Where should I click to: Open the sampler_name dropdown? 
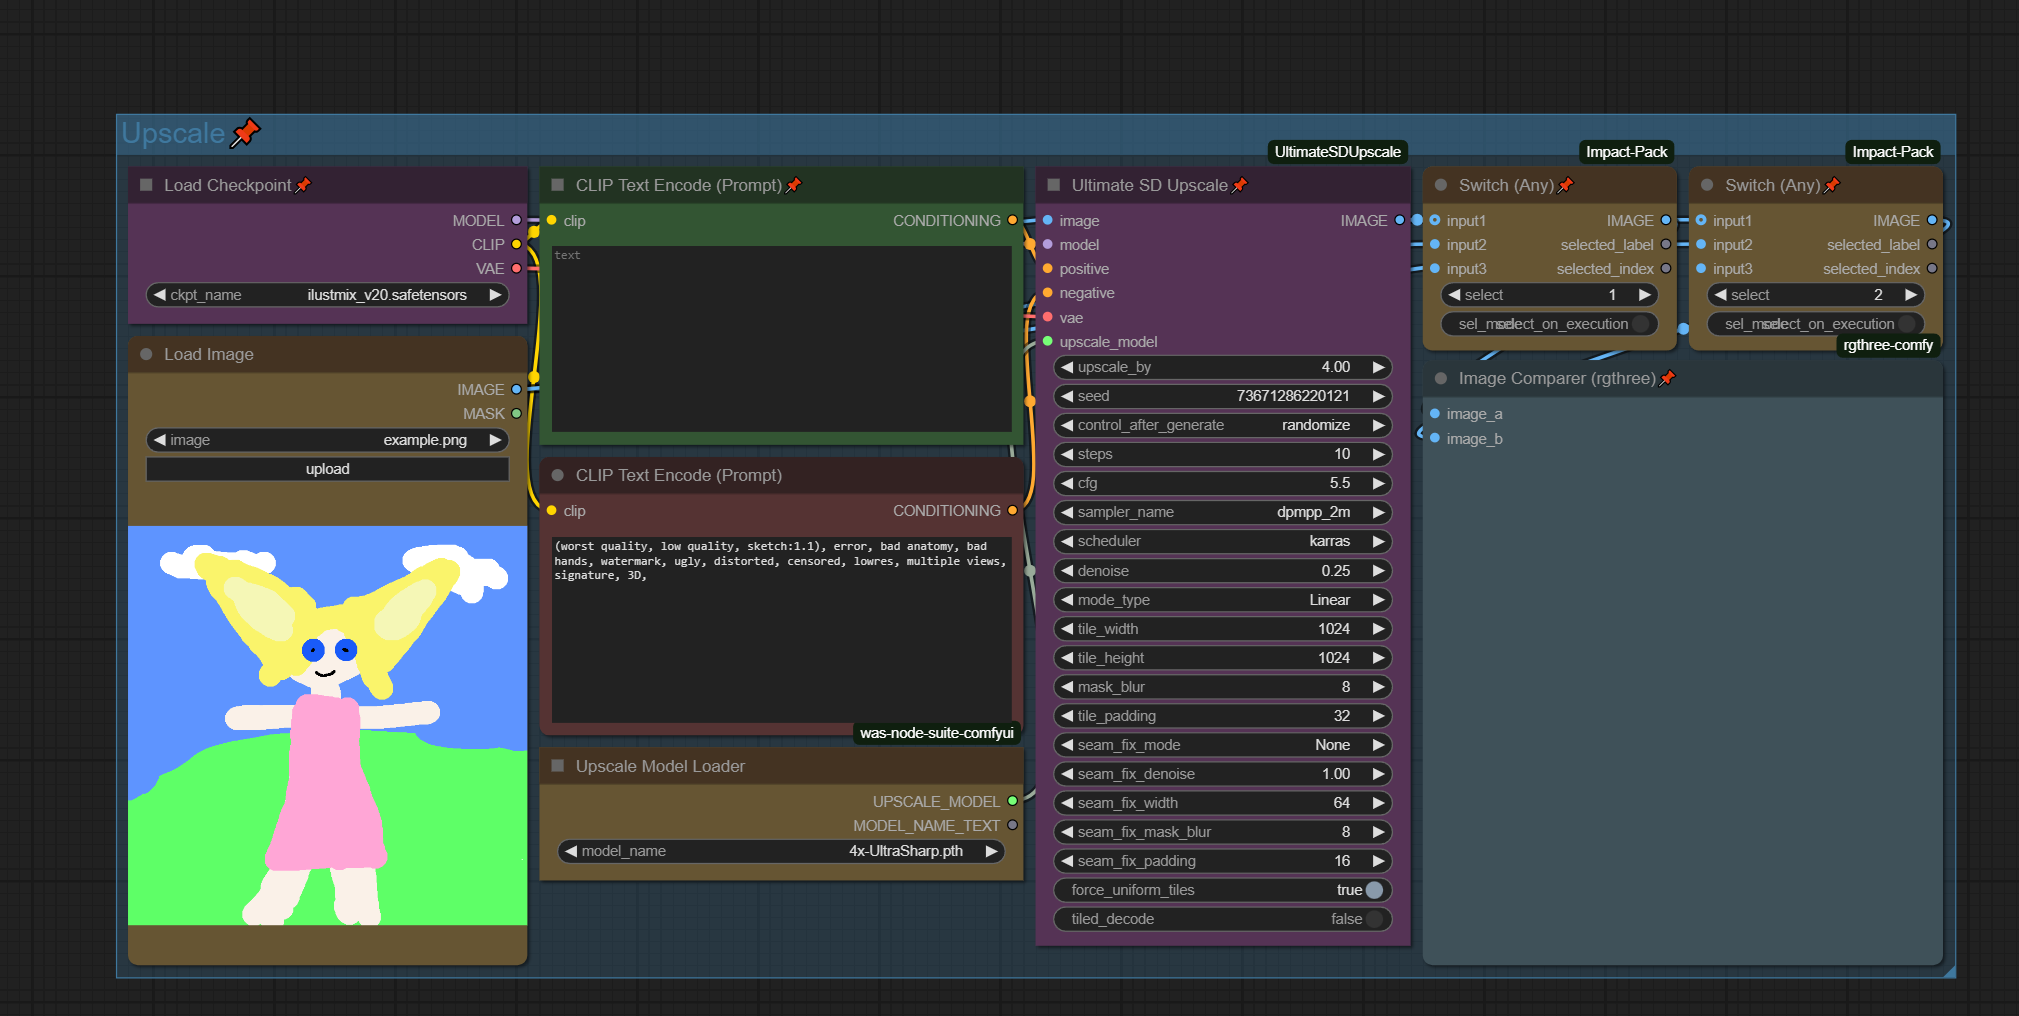click(1222, 512)
